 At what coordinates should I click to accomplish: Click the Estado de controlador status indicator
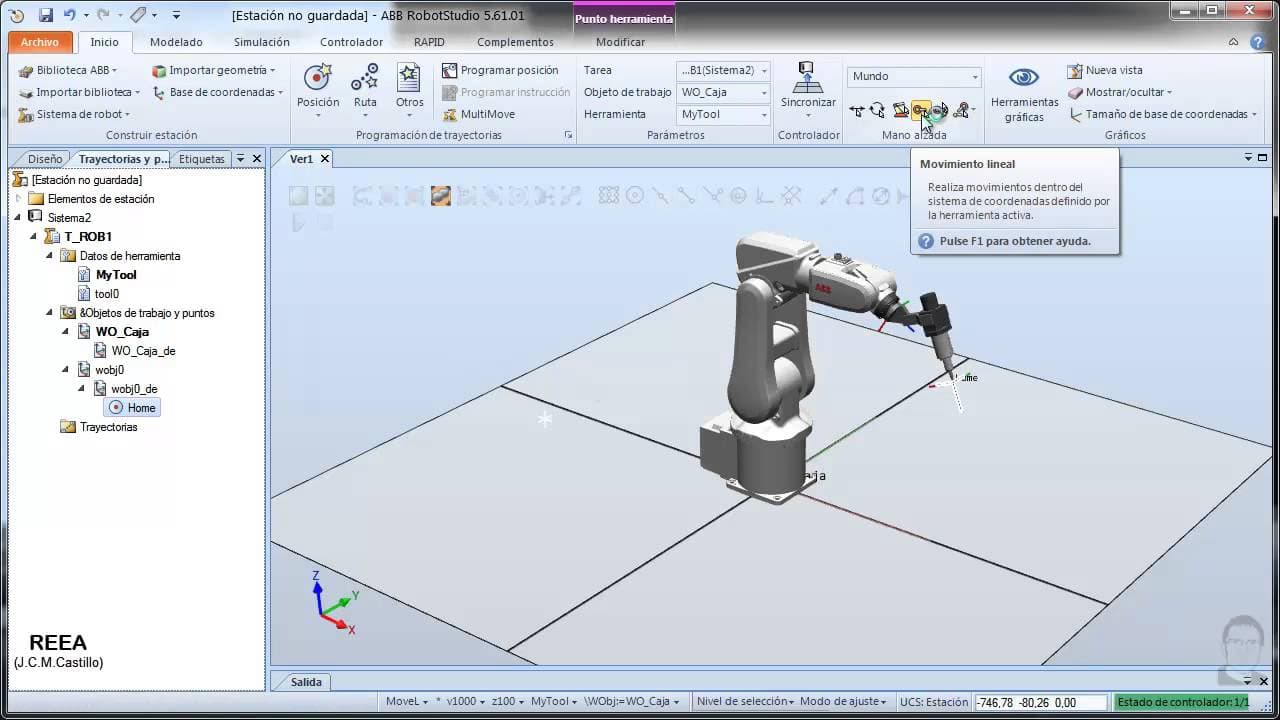(1183, 703)
